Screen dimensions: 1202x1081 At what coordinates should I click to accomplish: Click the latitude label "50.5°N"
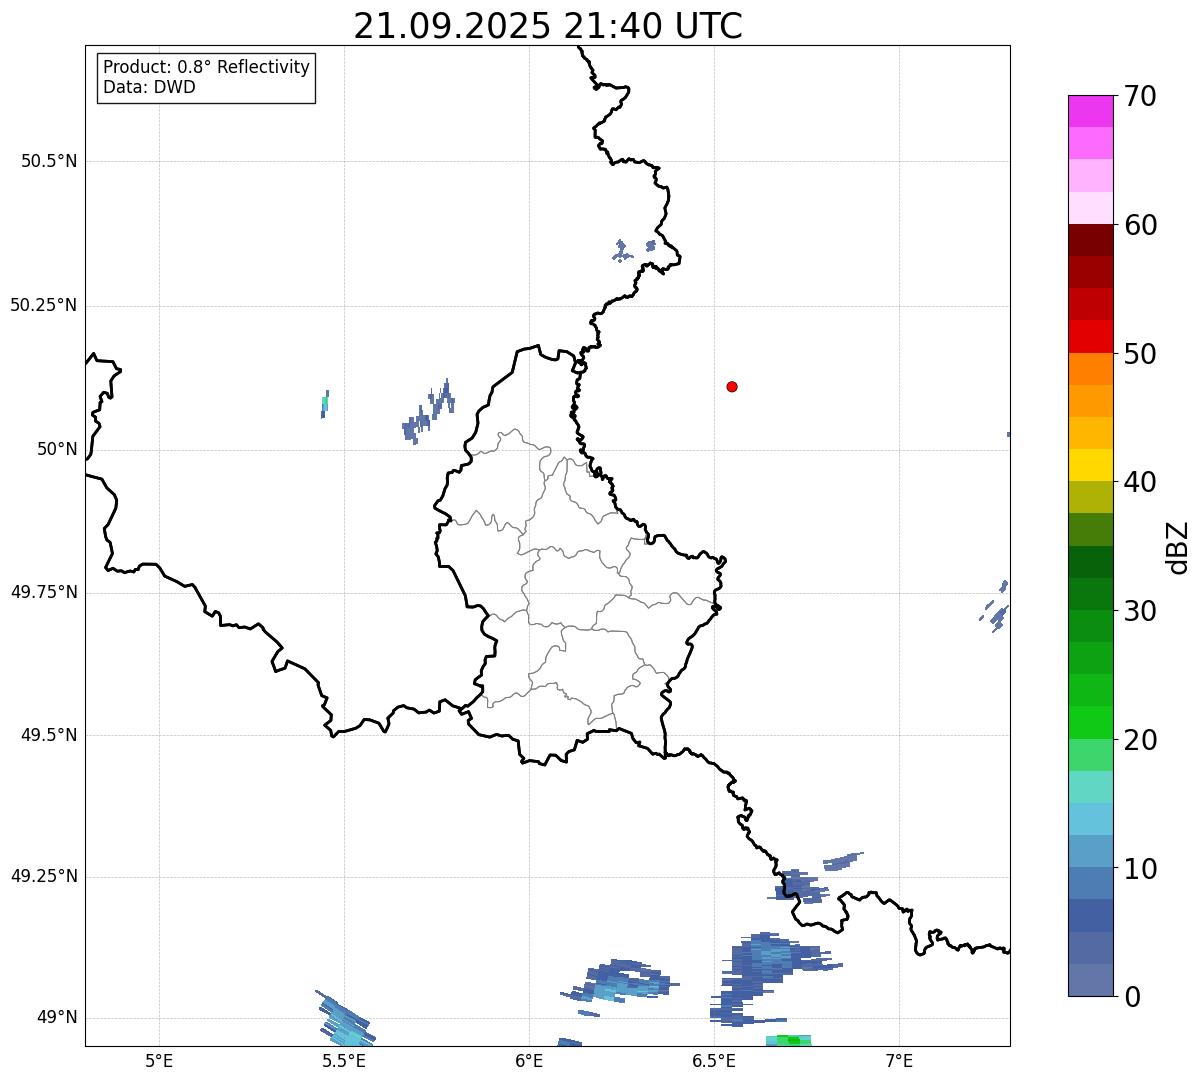[49, 161]
